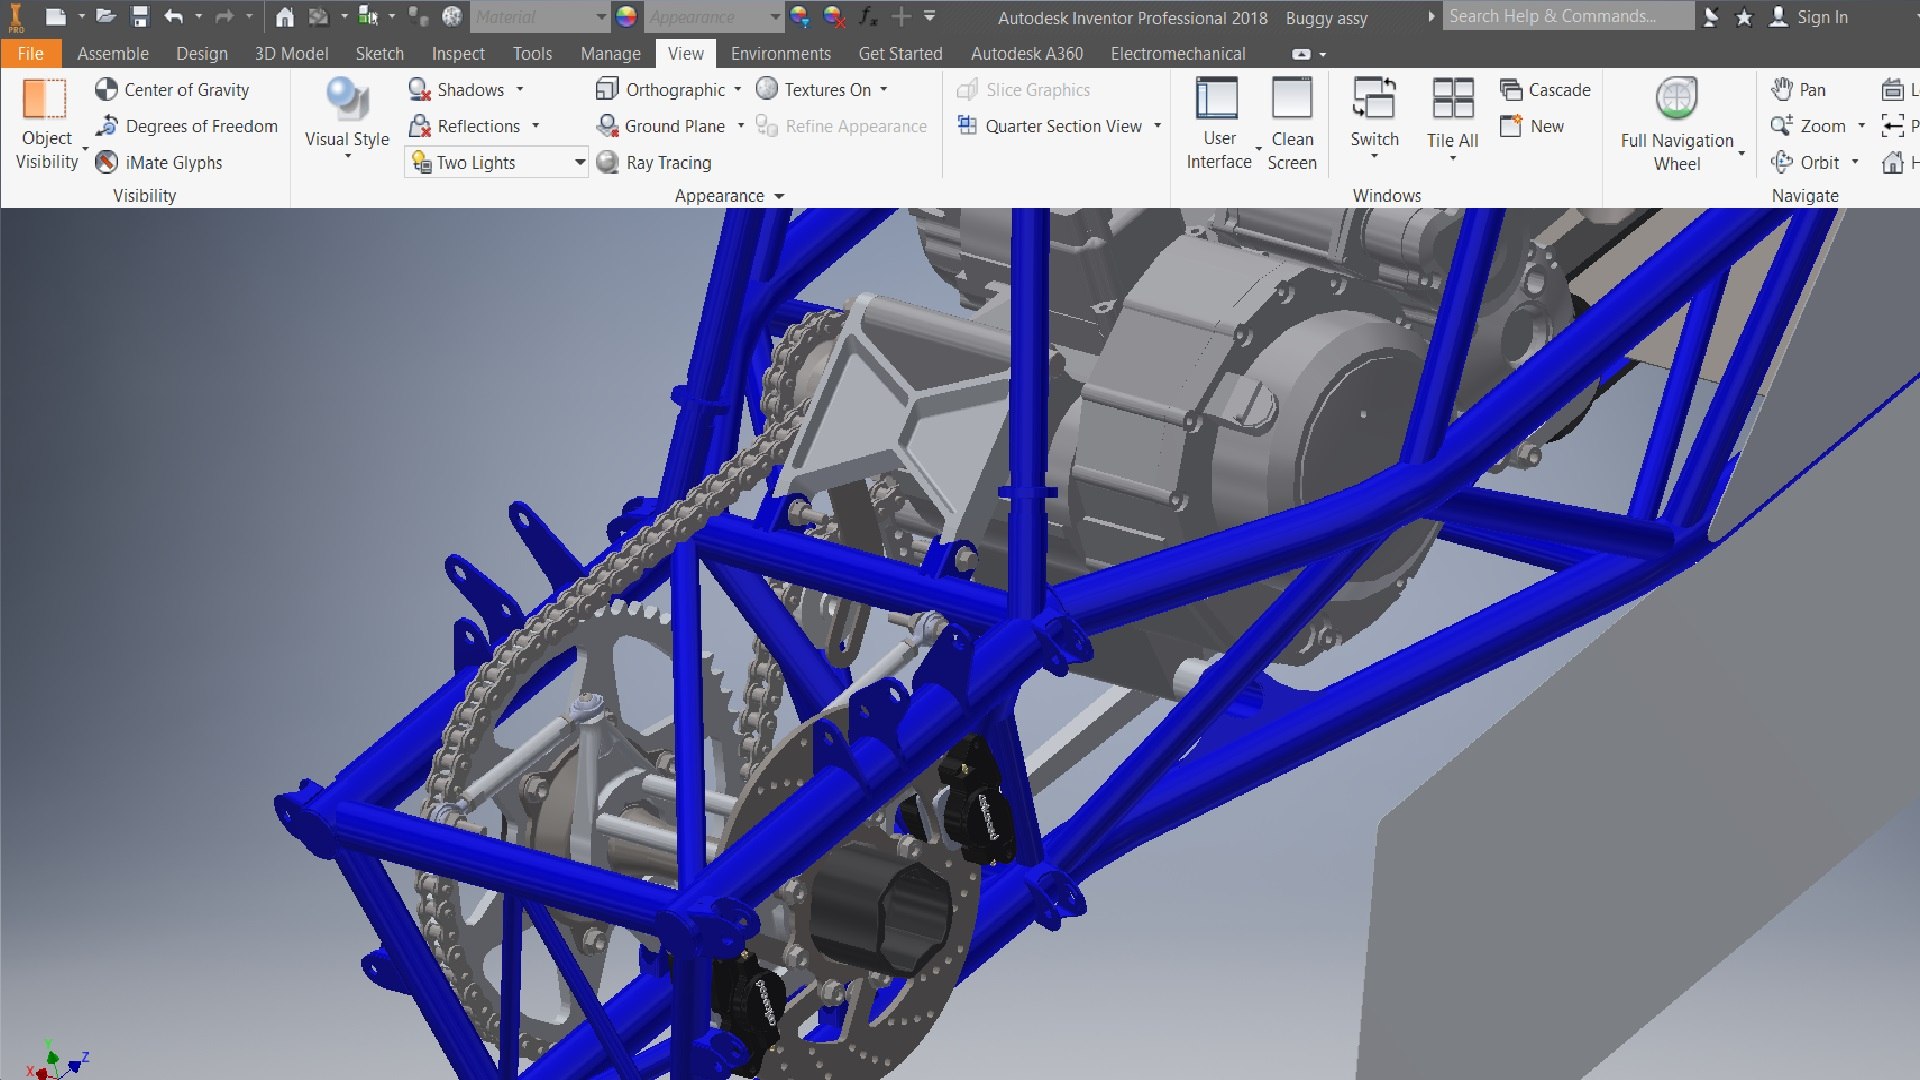Viewport: 1920px width, 1080px height.
Task: Select the Pan tool
Action: (1798, 90)
